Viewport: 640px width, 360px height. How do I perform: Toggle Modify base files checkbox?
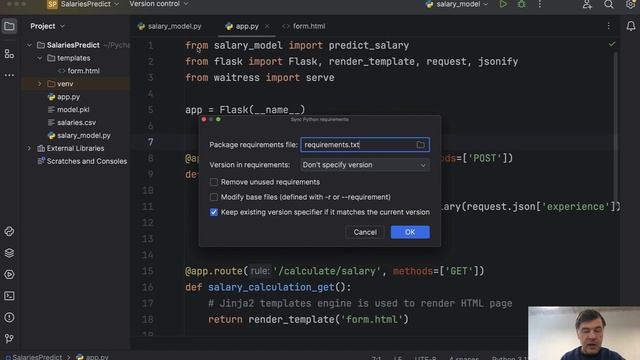[213, 197]
